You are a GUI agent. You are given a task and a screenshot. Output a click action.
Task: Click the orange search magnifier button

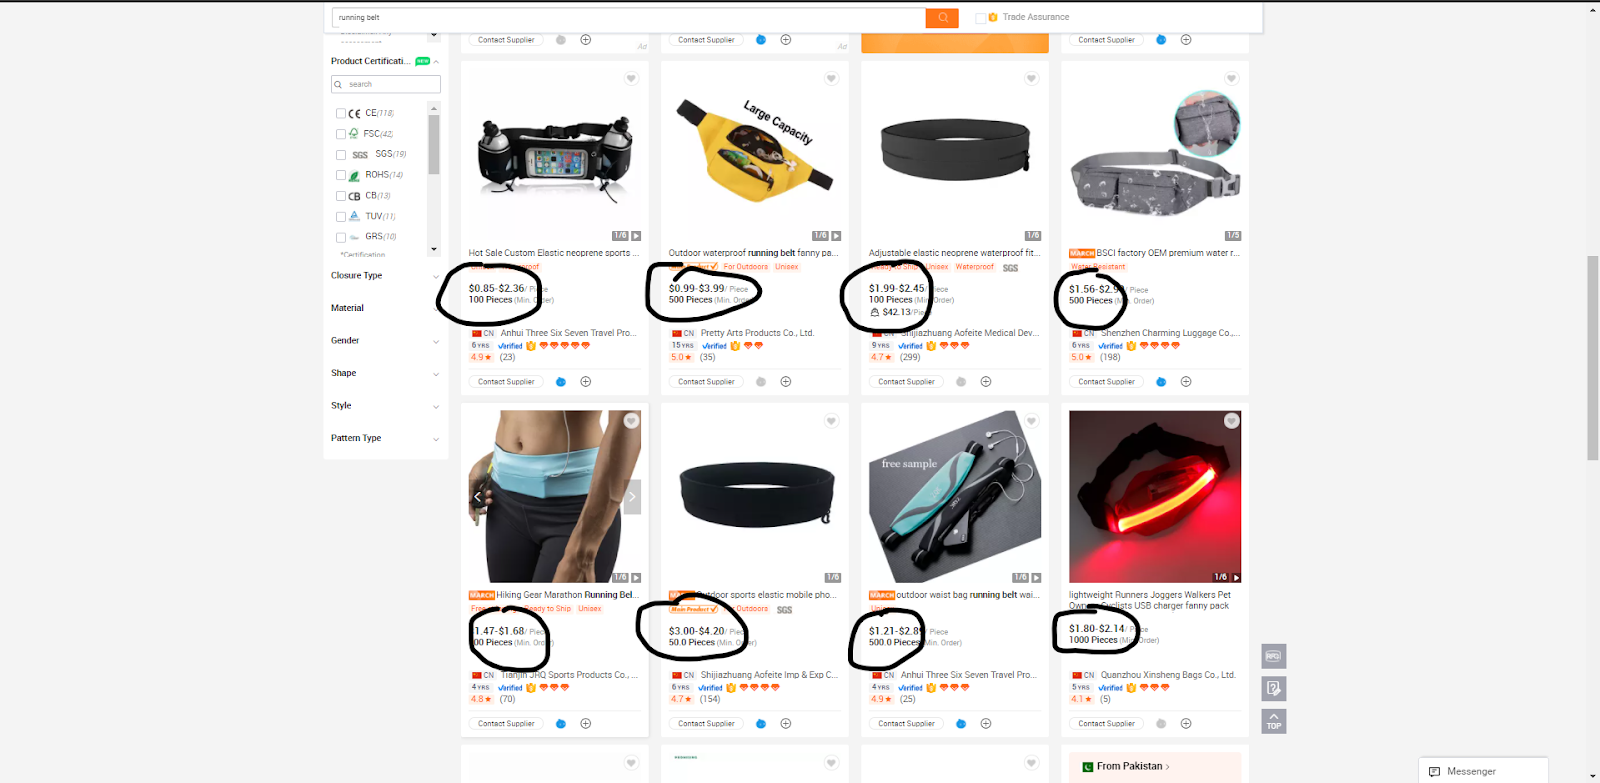point(942,17)
